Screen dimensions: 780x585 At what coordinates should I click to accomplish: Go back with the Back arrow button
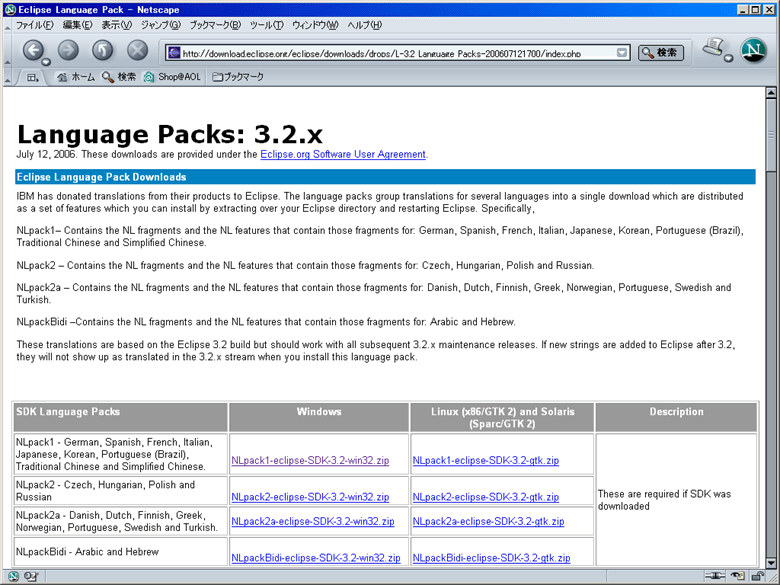coord(33,50)
